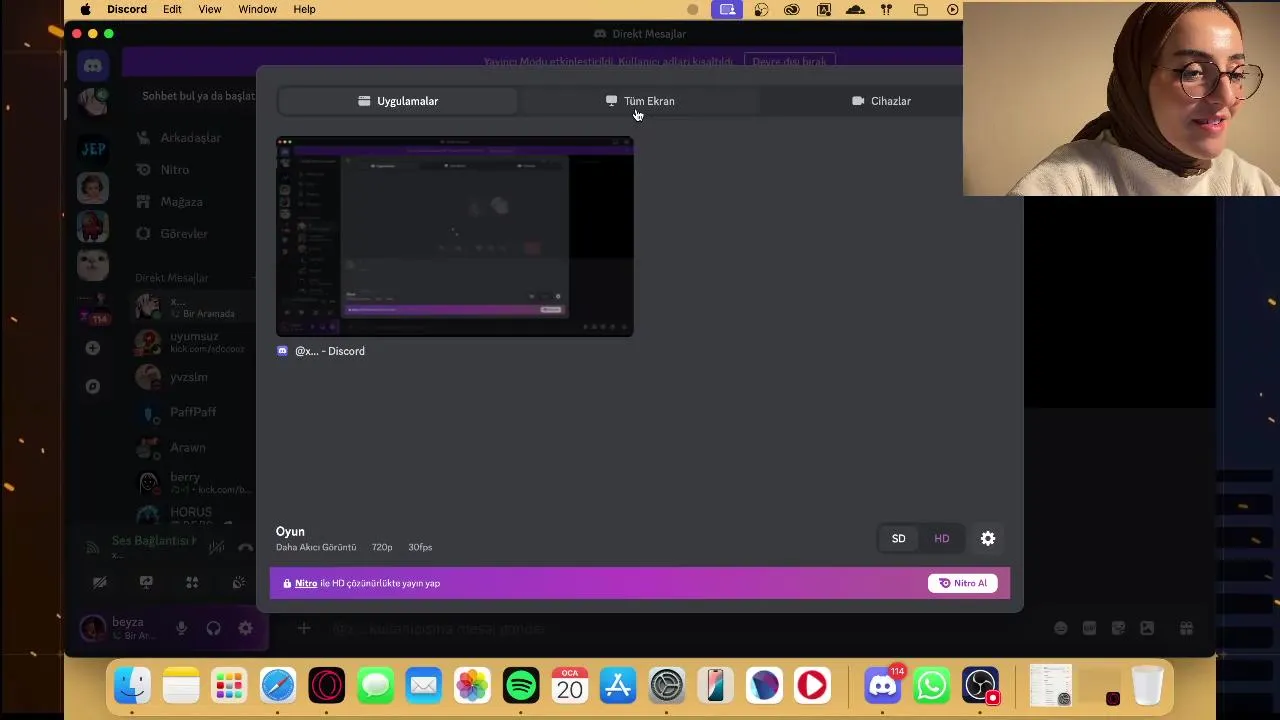The image size is (1280, 720).
Task: Open WhatsApp from the Dock
Action: [931, 685]
